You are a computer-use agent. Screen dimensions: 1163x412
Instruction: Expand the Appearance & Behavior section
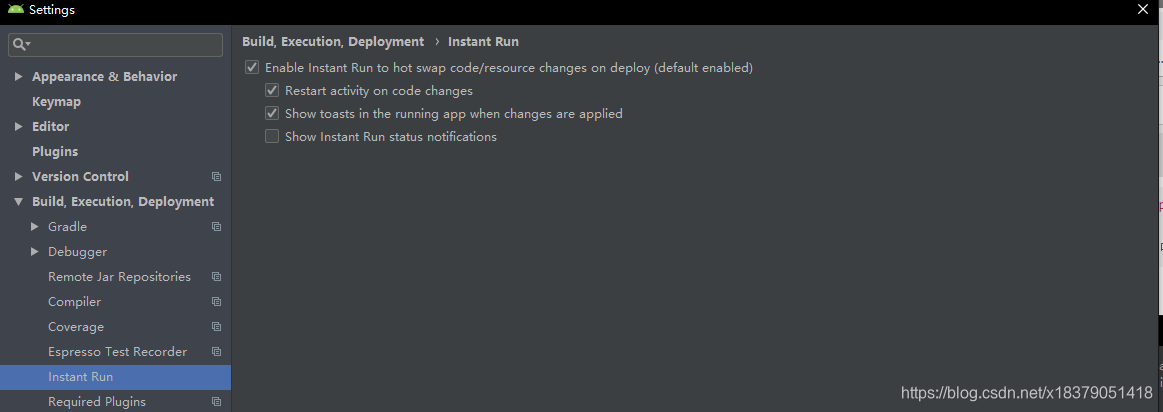point(19,76)
